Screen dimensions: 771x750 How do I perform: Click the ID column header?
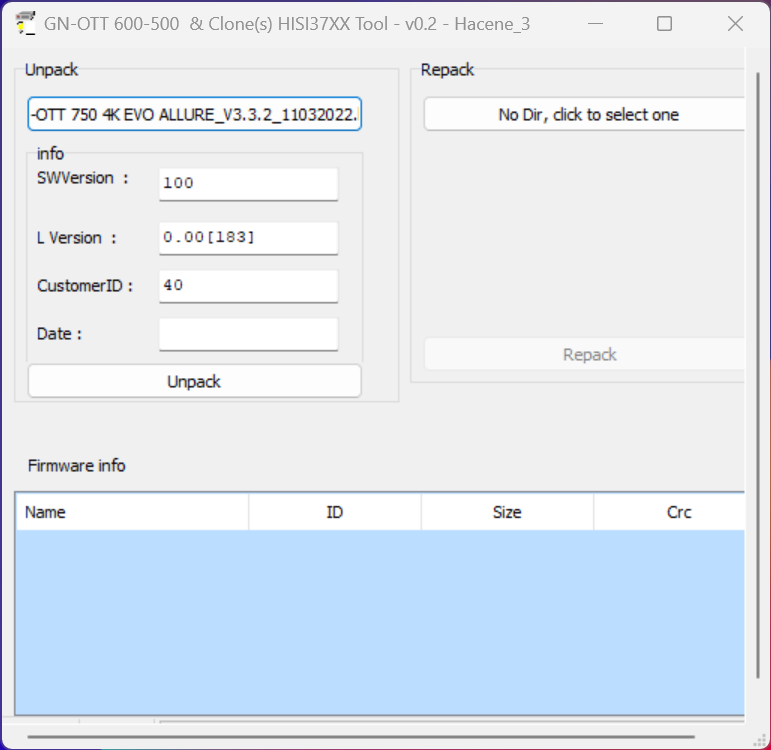(335, 512)
